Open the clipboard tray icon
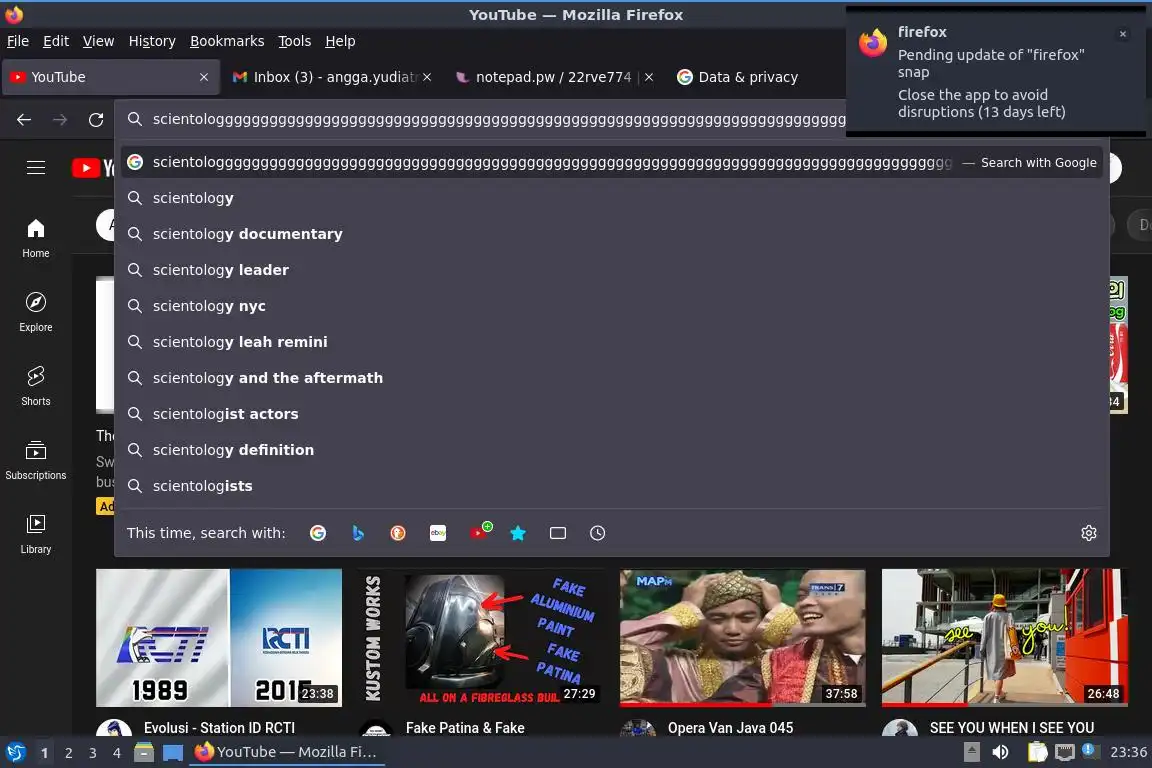 tap(1037, 752)
